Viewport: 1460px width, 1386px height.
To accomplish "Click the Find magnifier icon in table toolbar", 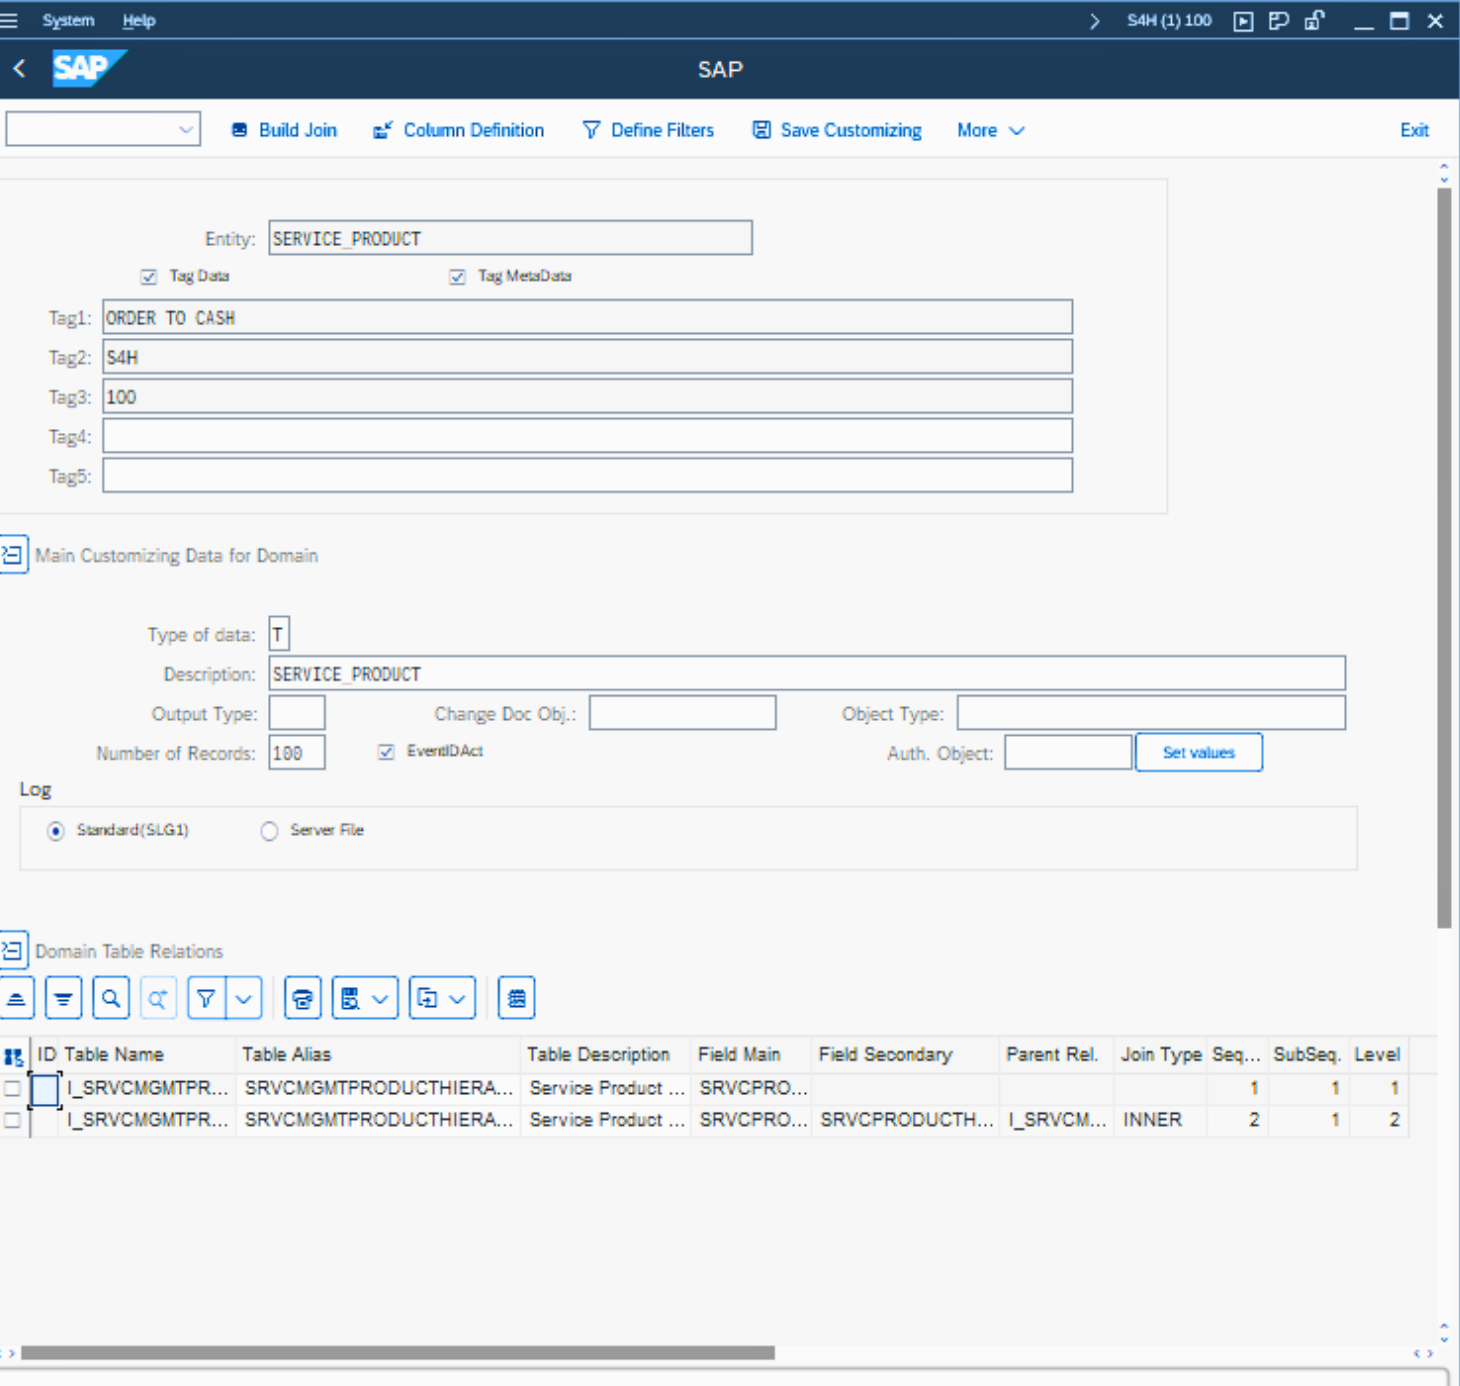I will coord(111,998).
